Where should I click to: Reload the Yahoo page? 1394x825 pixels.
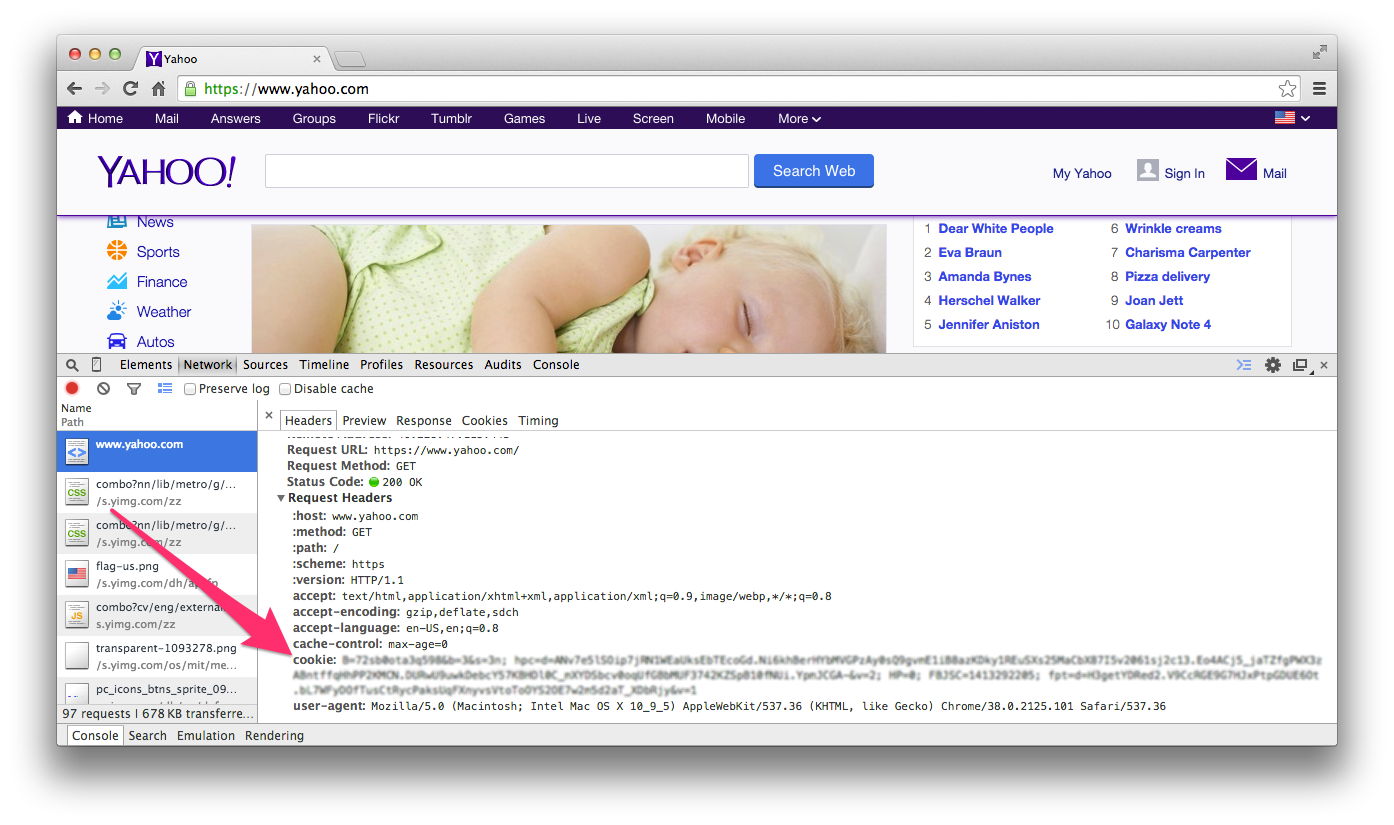click(130, 89)
